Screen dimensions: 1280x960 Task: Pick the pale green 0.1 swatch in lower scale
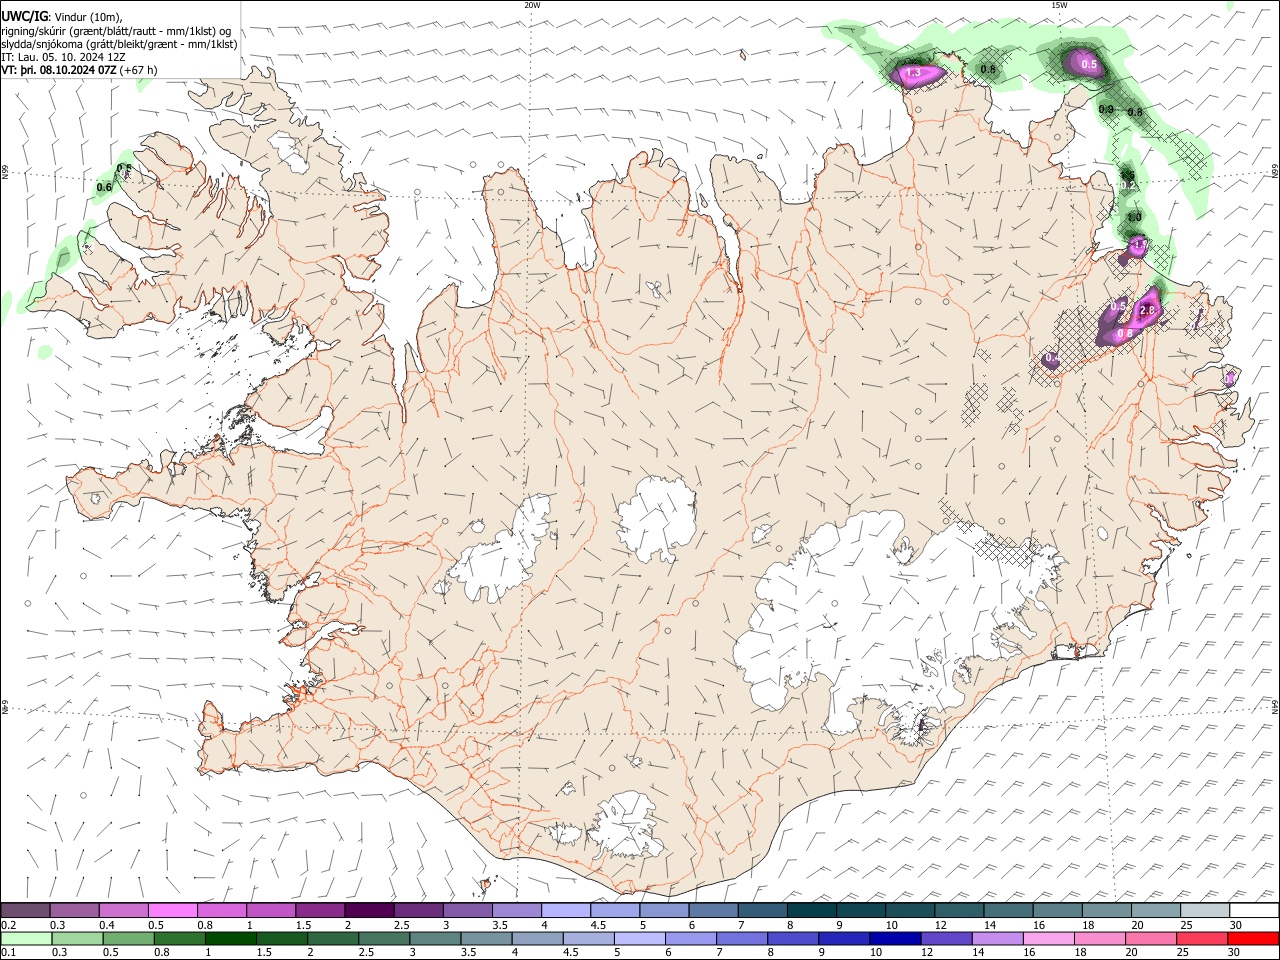click(x=25, y=938)
